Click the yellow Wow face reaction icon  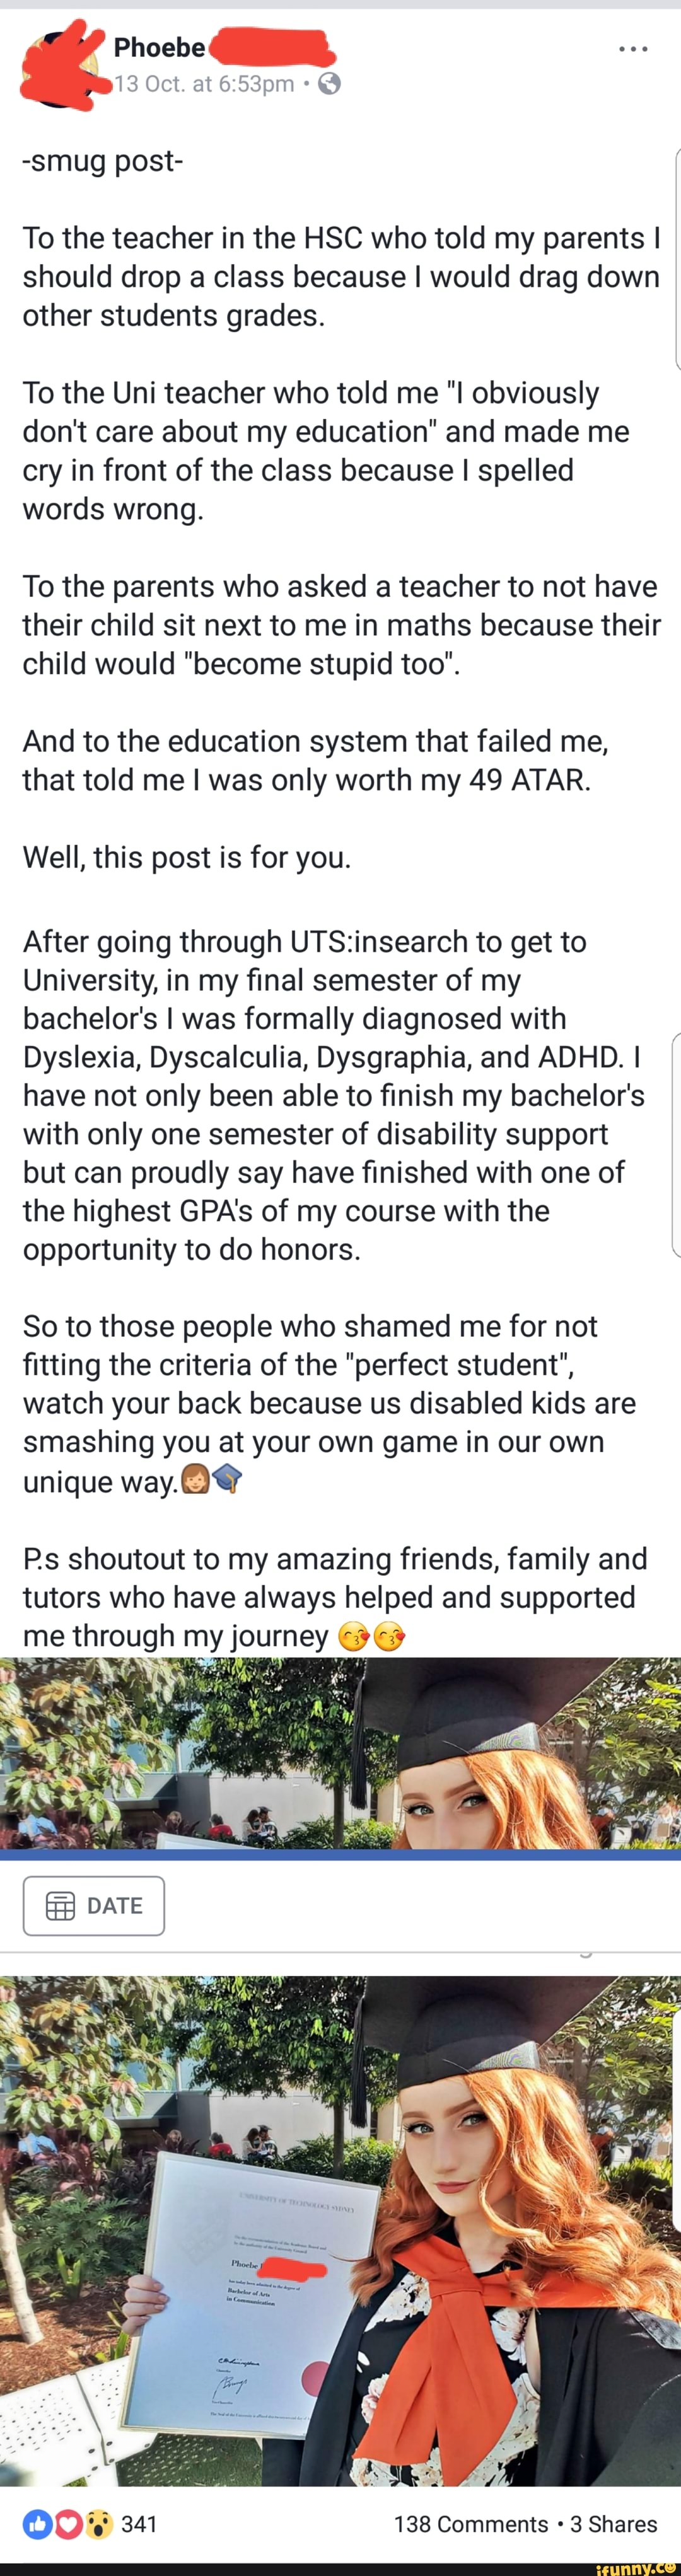click(97, 2524)
